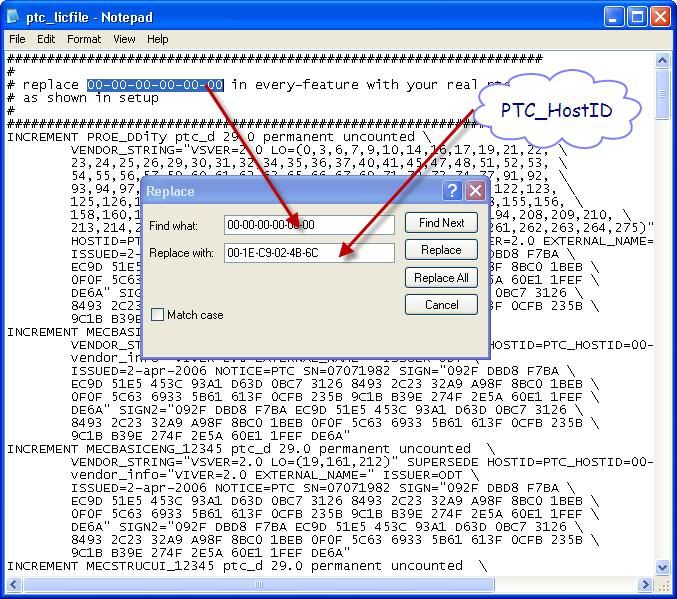Open the View menu

(x=124, y=39)
